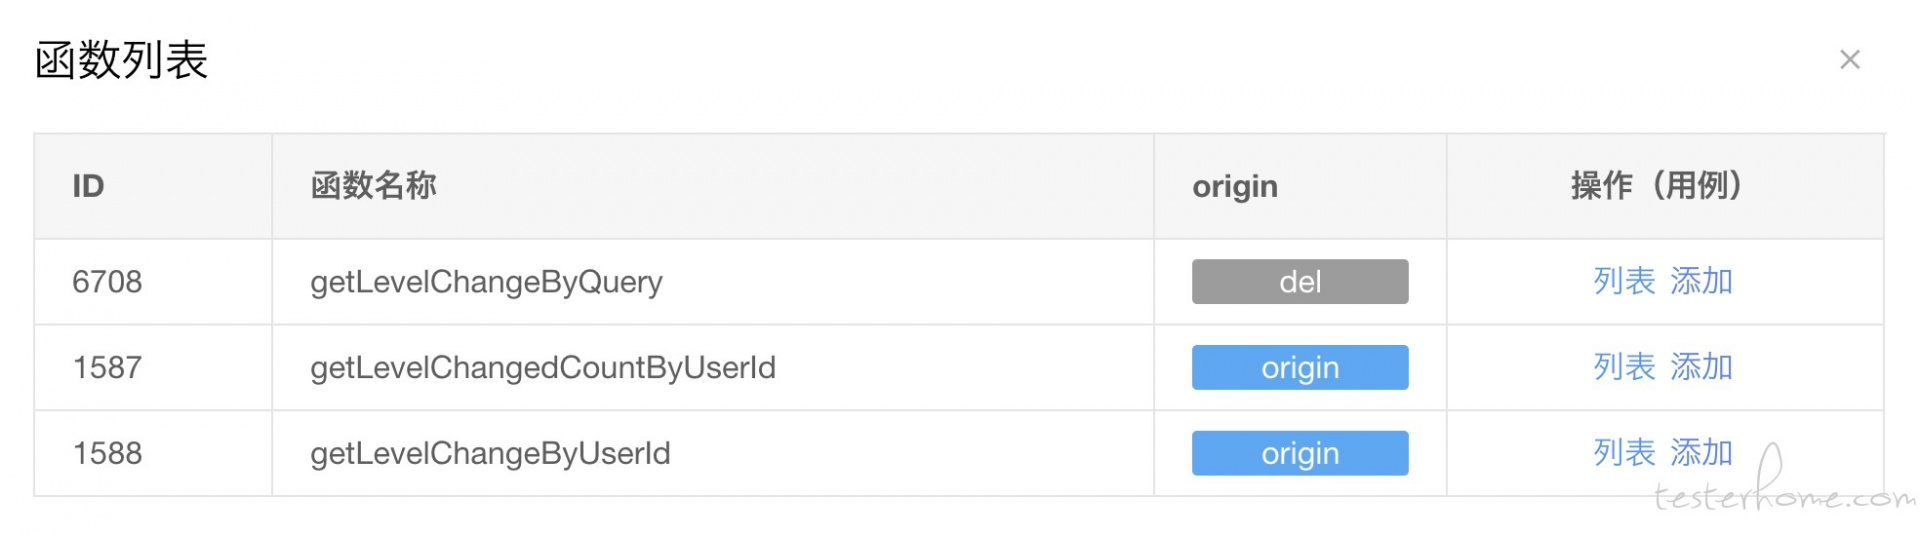Viewport: 1920px width, 536px height.
Task: Click 添加 for getLevelChangeByUserId row
Action: [1701, 453]
